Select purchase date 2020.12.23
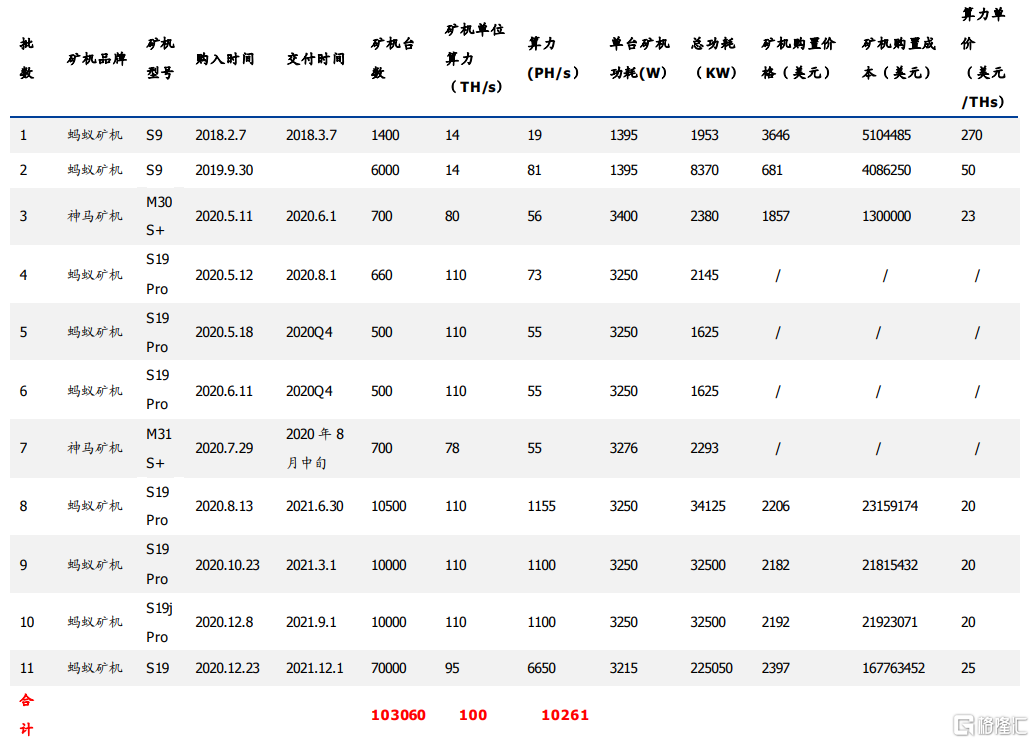 coord(228,669)
